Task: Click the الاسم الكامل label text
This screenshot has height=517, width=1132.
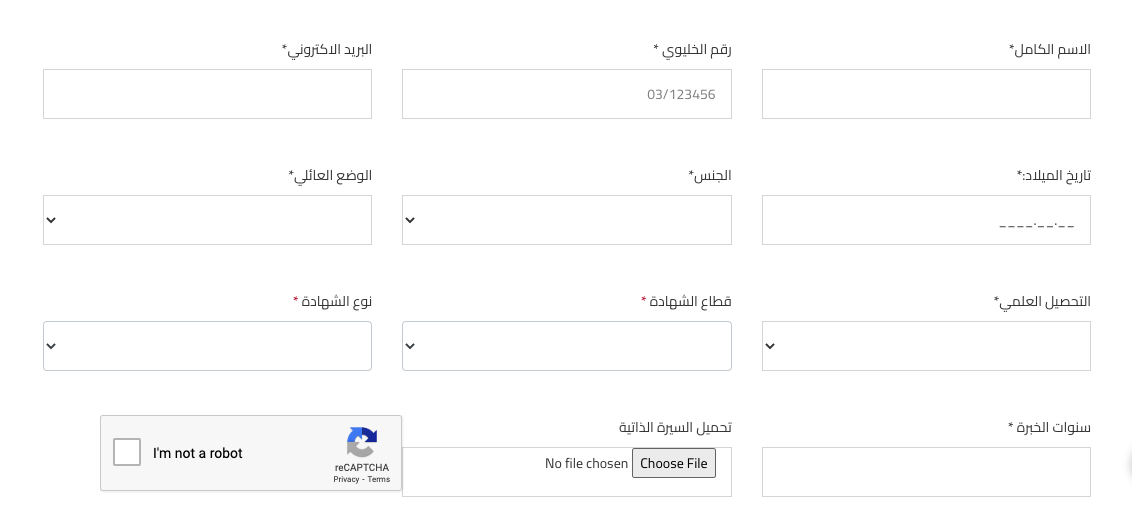Action: (x=1050, y=49)
